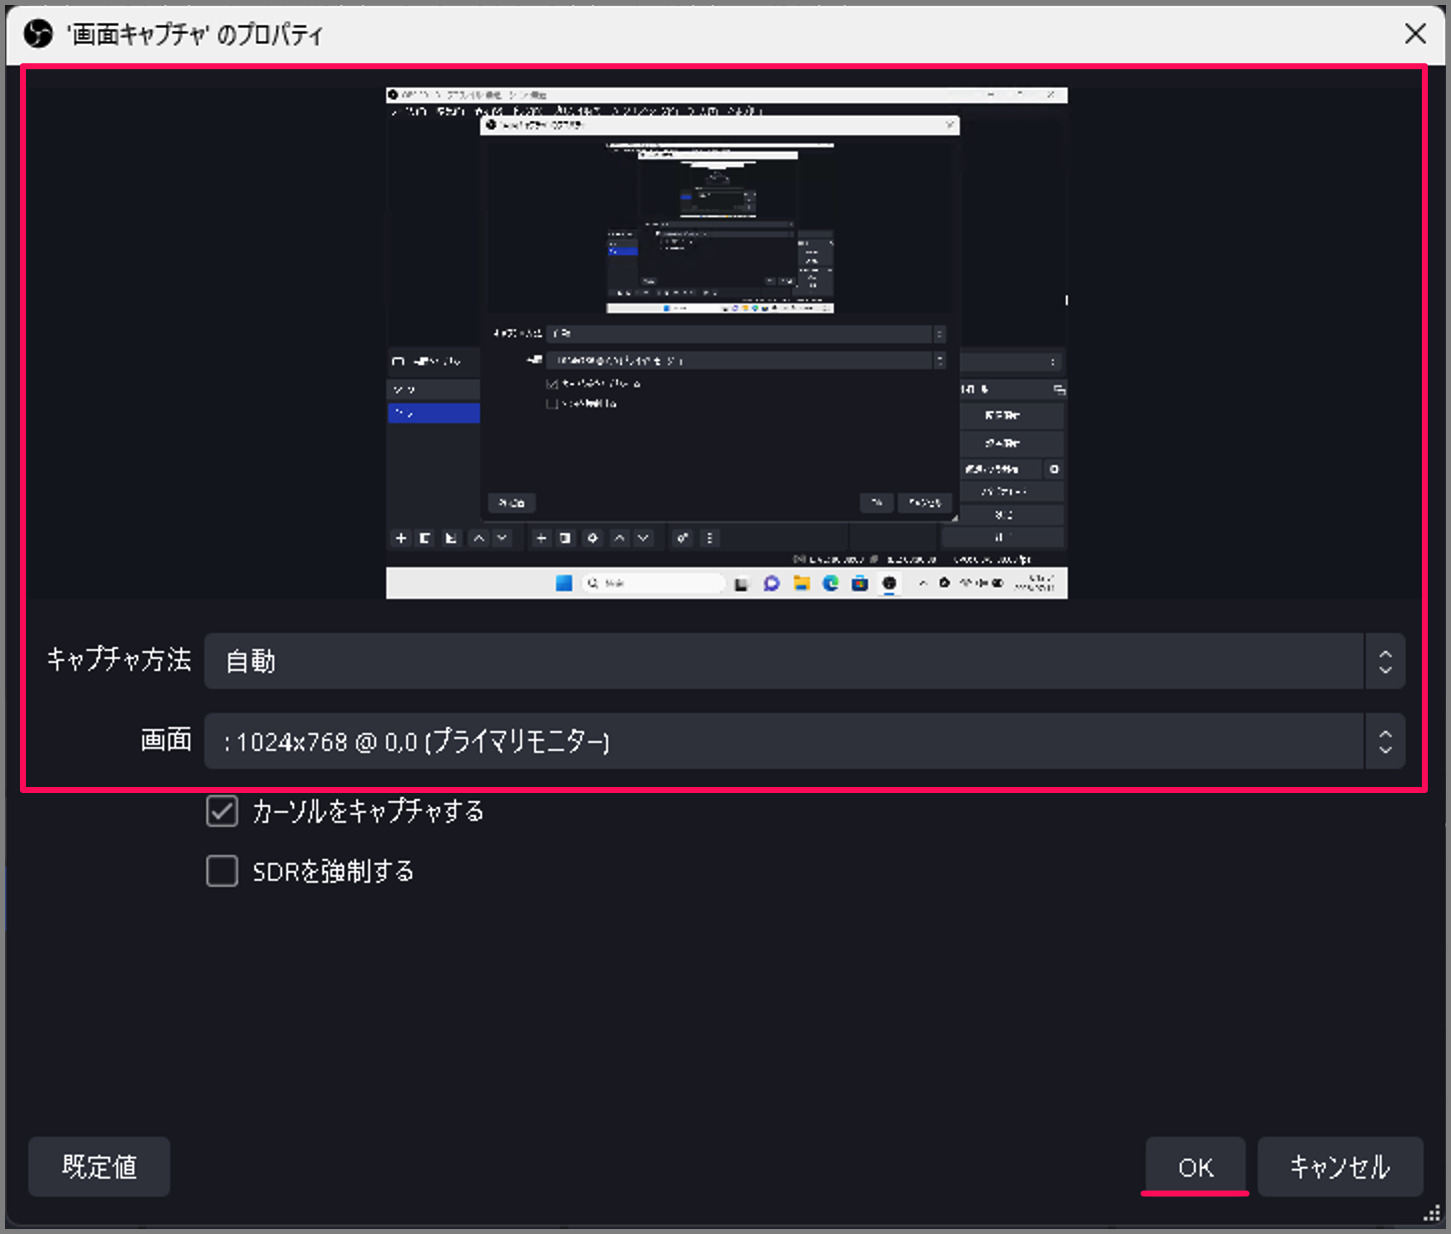The height and width of the screenshot is (1234, 1451).
Task: Uncheck カーソルをキャプチャする
Action: [x=222, y=811]
